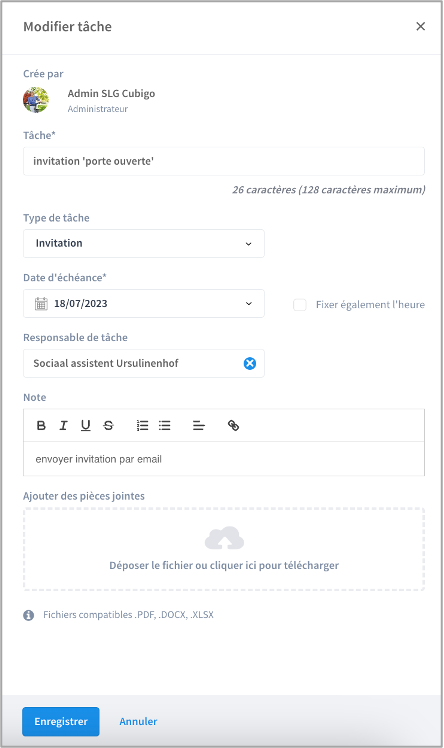The image size is (444, 748).
Task: Open the Date d'échéance dropdown arrow
Action: click(248, 303)
